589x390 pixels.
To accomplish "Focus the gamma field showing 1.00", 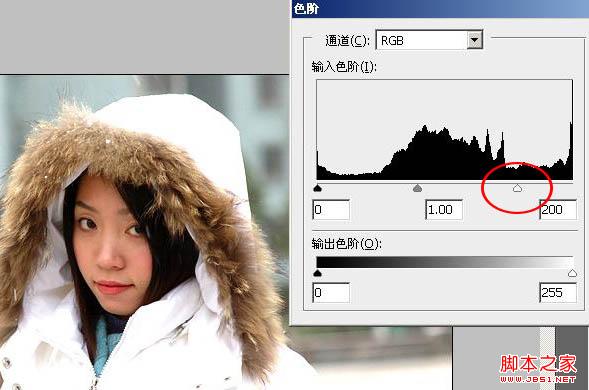I will click(444, 210).
